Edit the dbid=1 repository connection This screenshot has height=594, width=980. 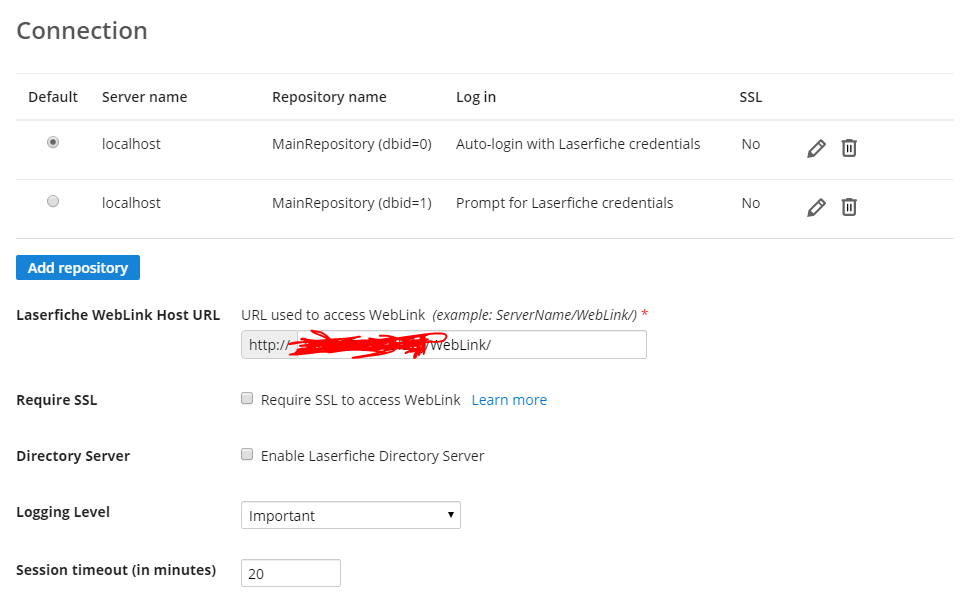click(816, 207)
